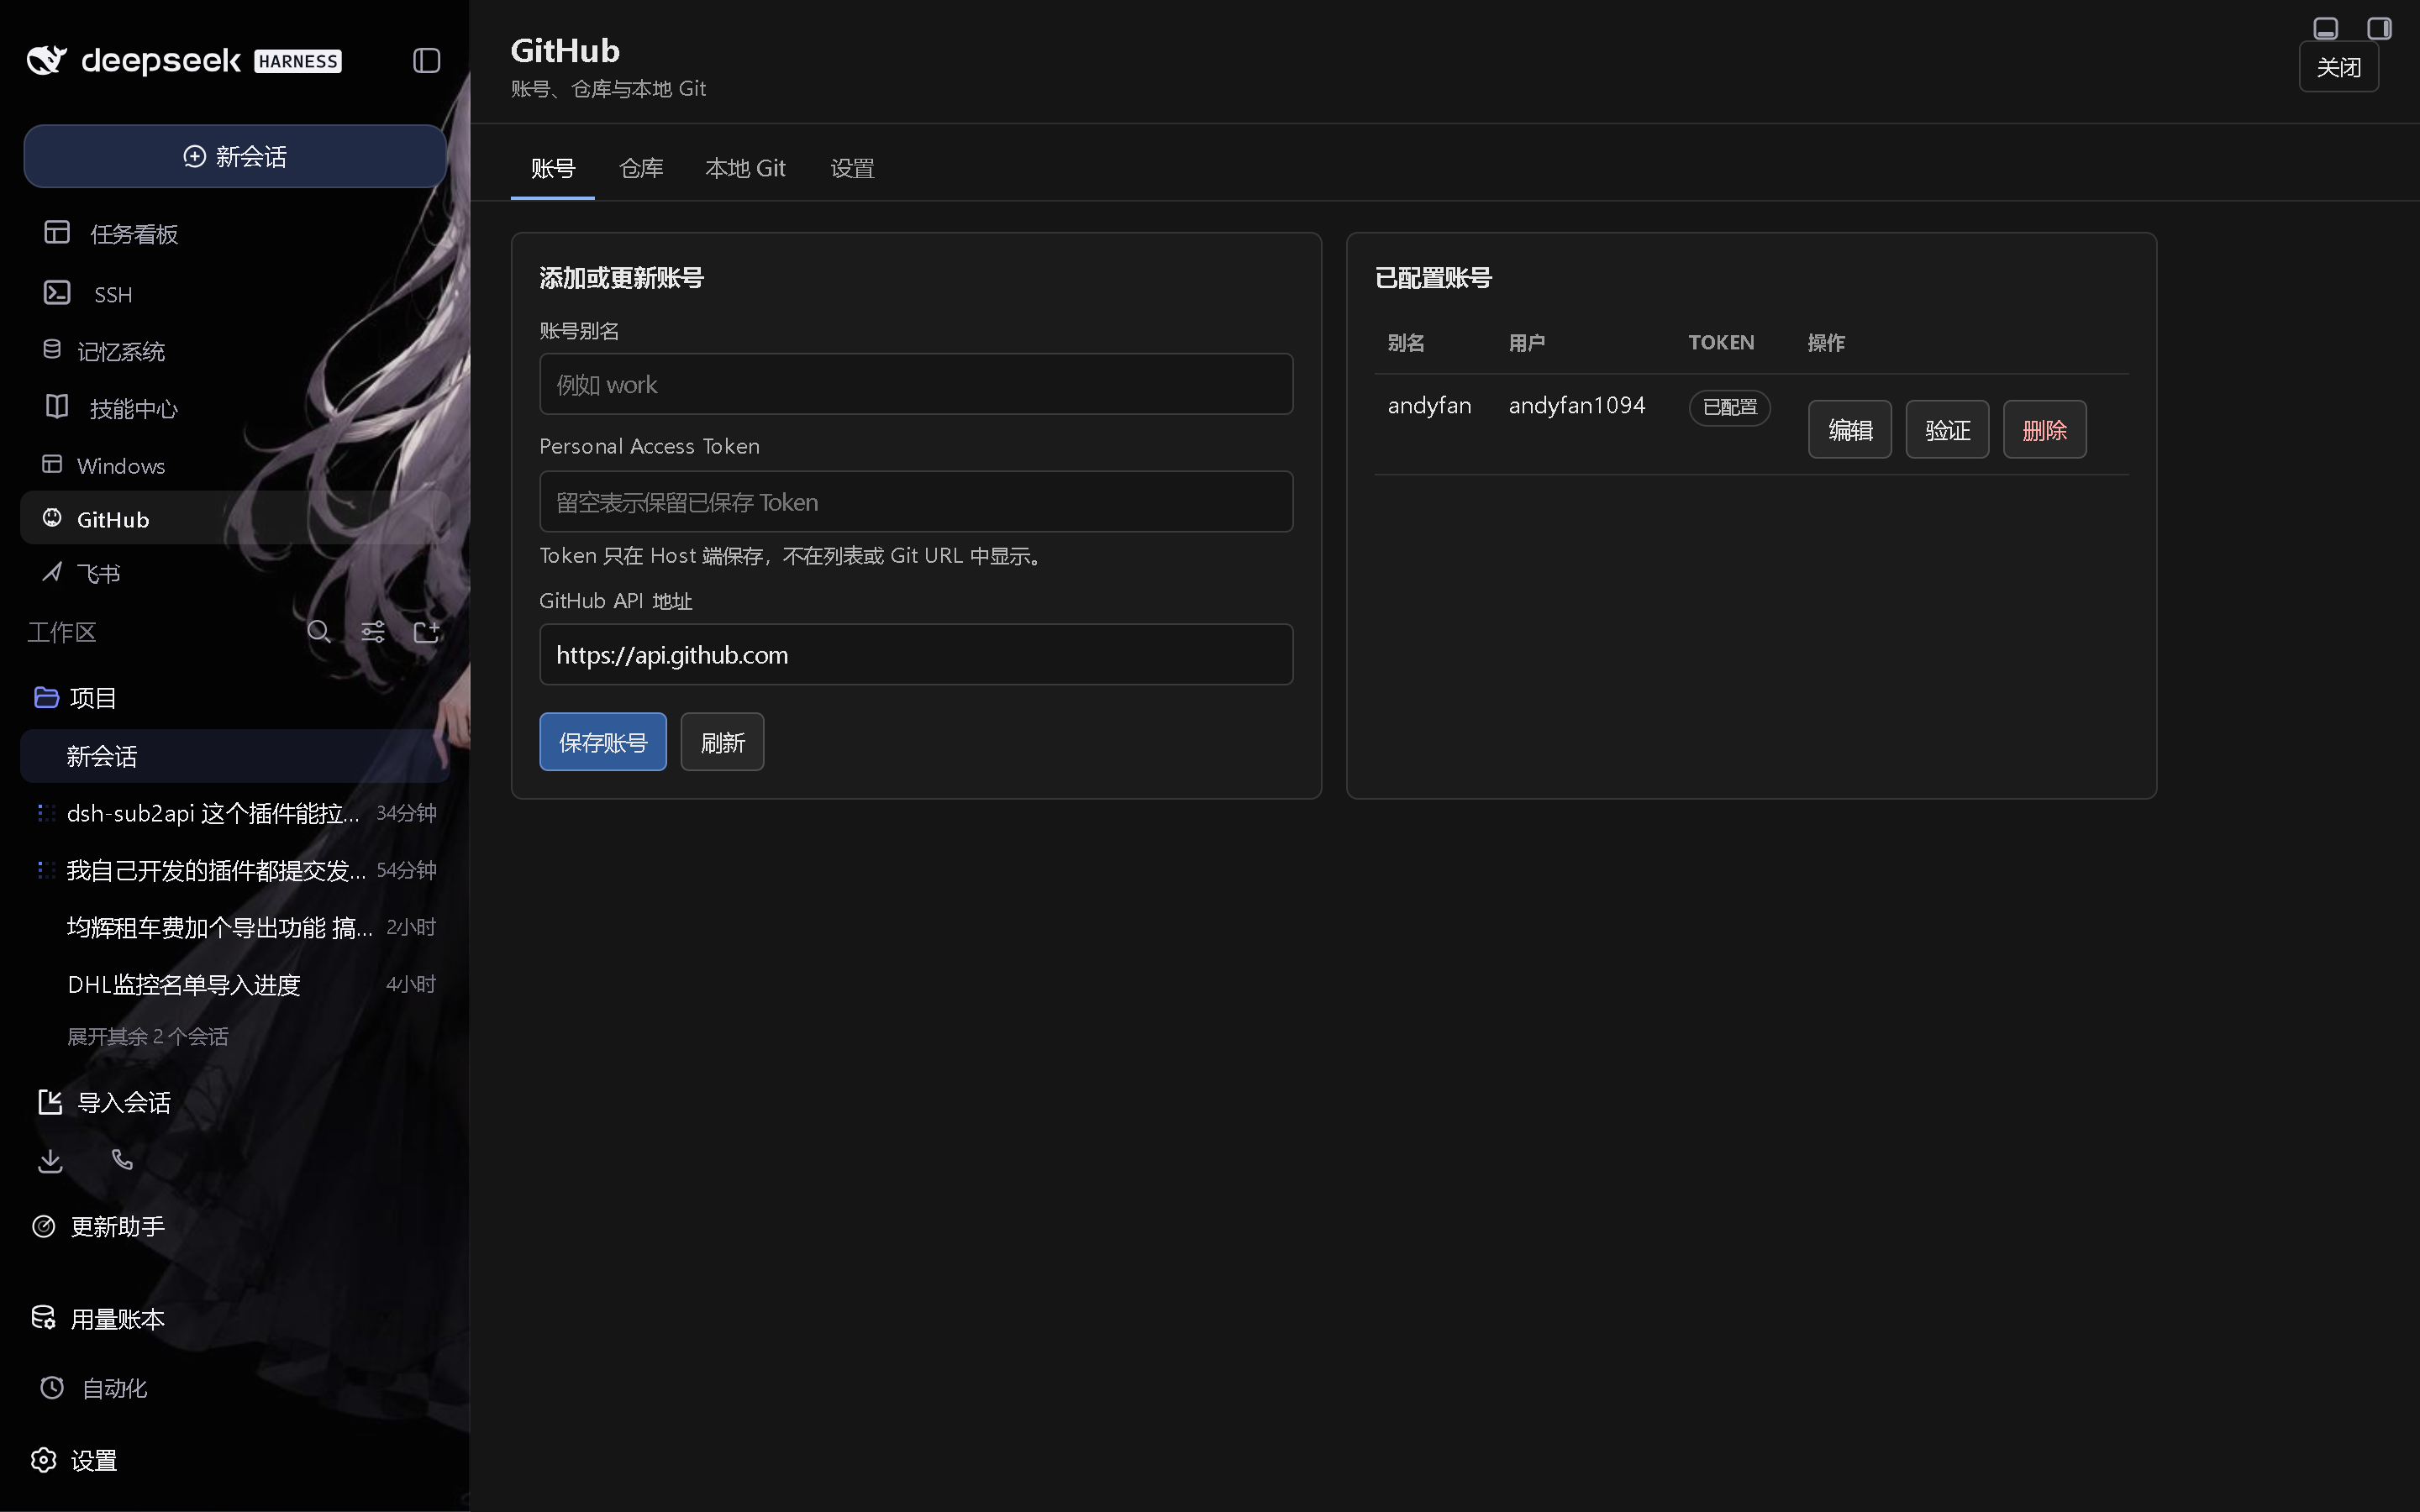Focus the 账号别名 input field
This screenshot has height=1512, width=2420.
click(916, 384)
